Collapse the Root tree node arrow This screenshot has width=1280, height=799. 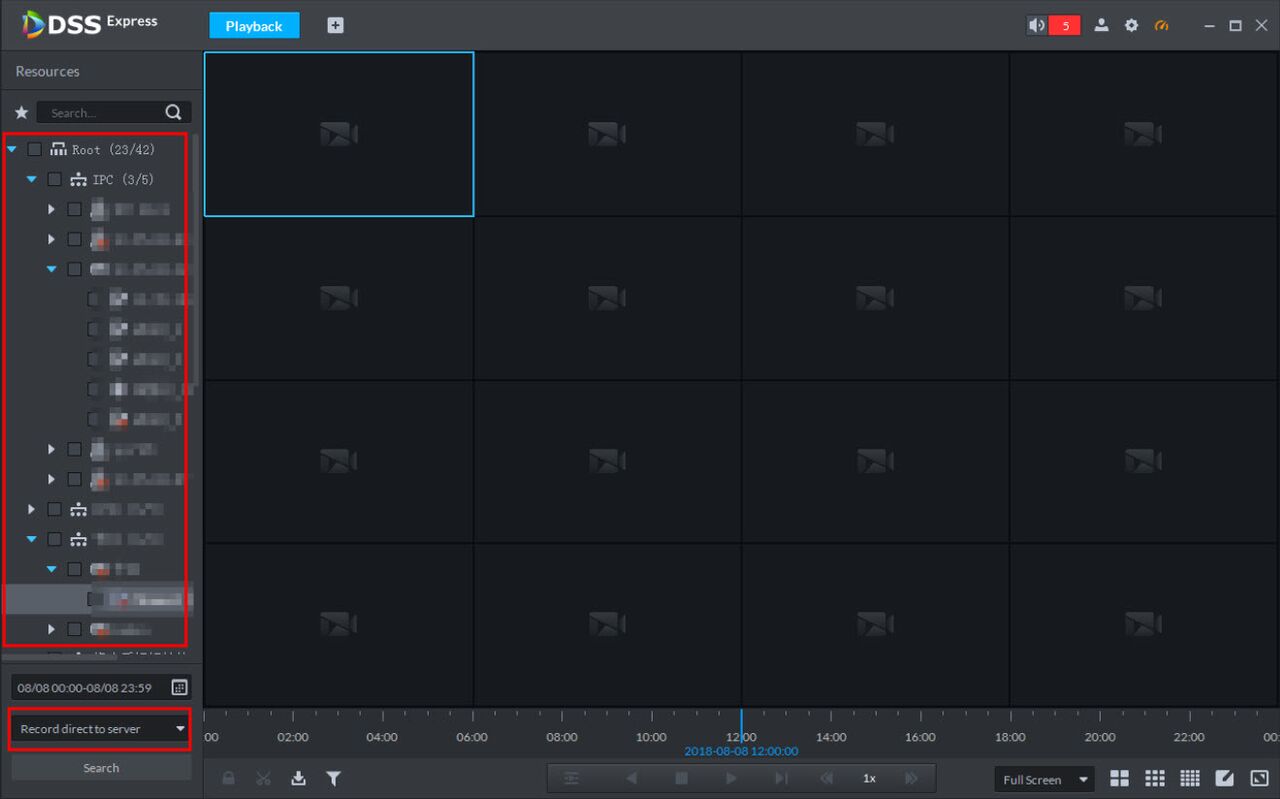[x=12, y=149]
